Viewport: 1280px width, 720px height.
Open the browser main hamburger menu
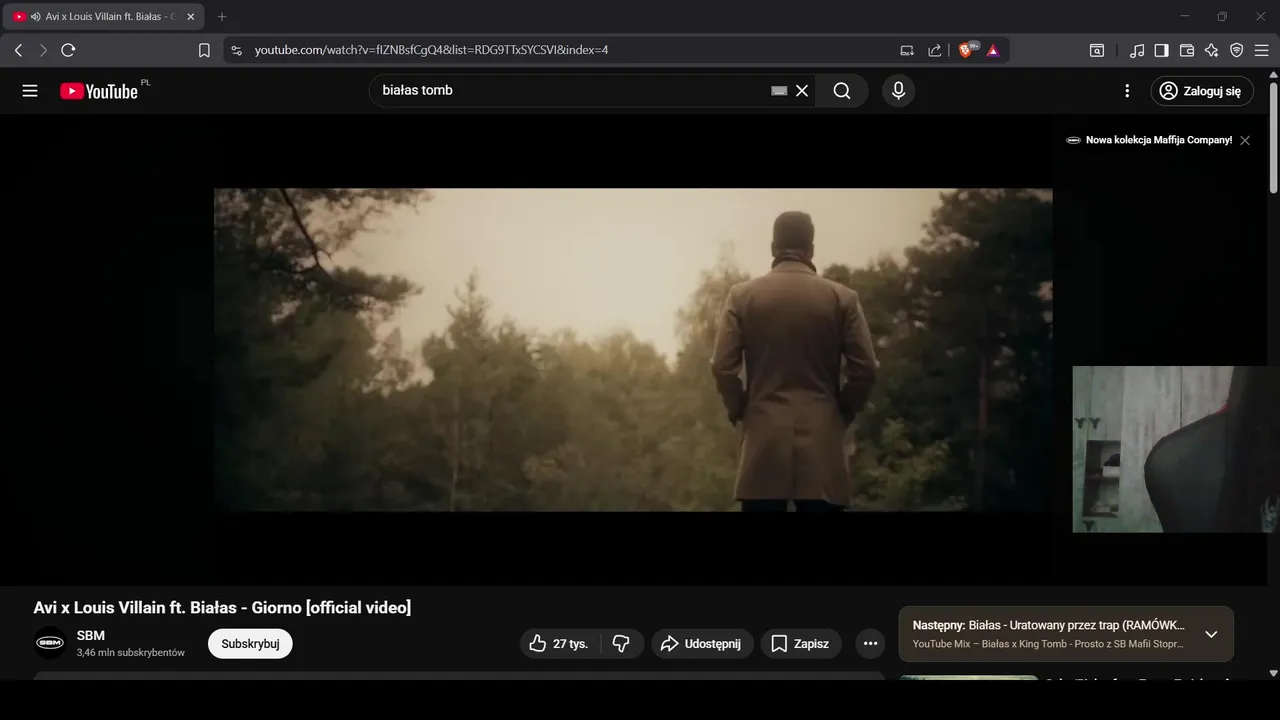[1262, 50]
